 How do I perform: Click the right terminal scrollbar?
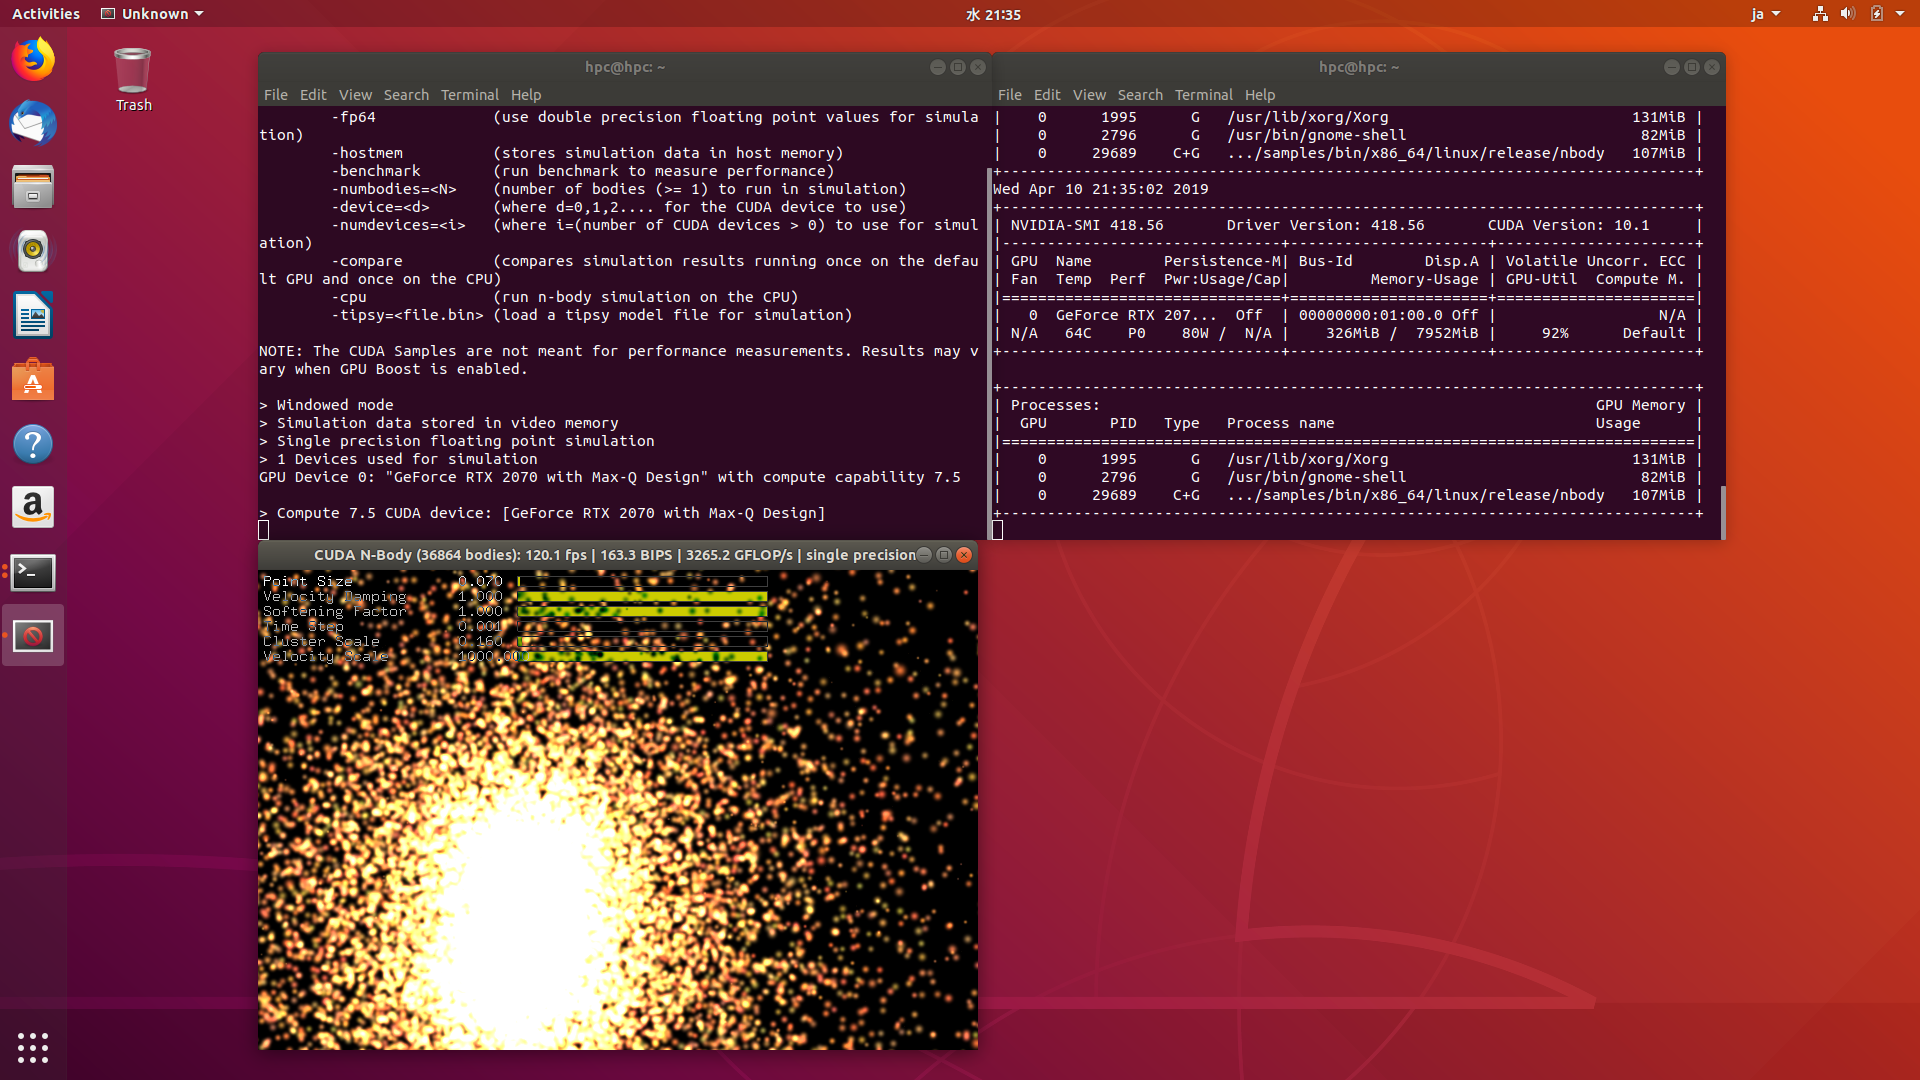(x=1722, y=512)
